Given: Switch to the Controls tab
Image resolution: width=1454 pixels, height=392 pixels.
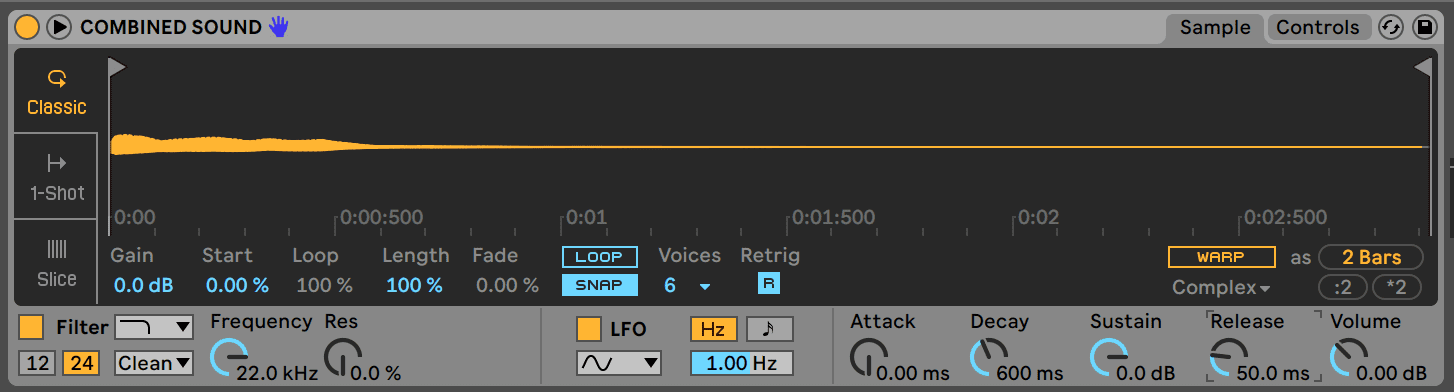Looking at the screenshot, I should [1316, 28].
